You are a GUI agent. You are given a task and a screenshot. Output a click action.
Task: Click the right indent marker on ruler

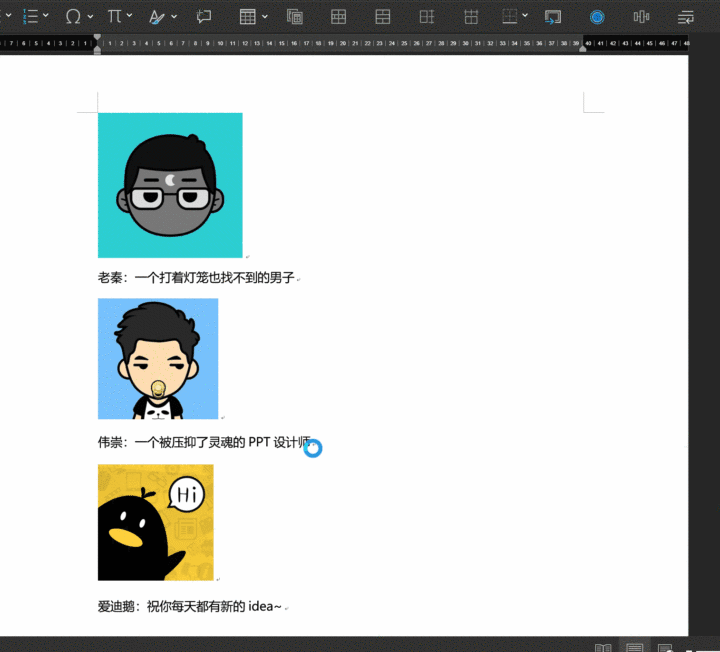tap(583, 48)
